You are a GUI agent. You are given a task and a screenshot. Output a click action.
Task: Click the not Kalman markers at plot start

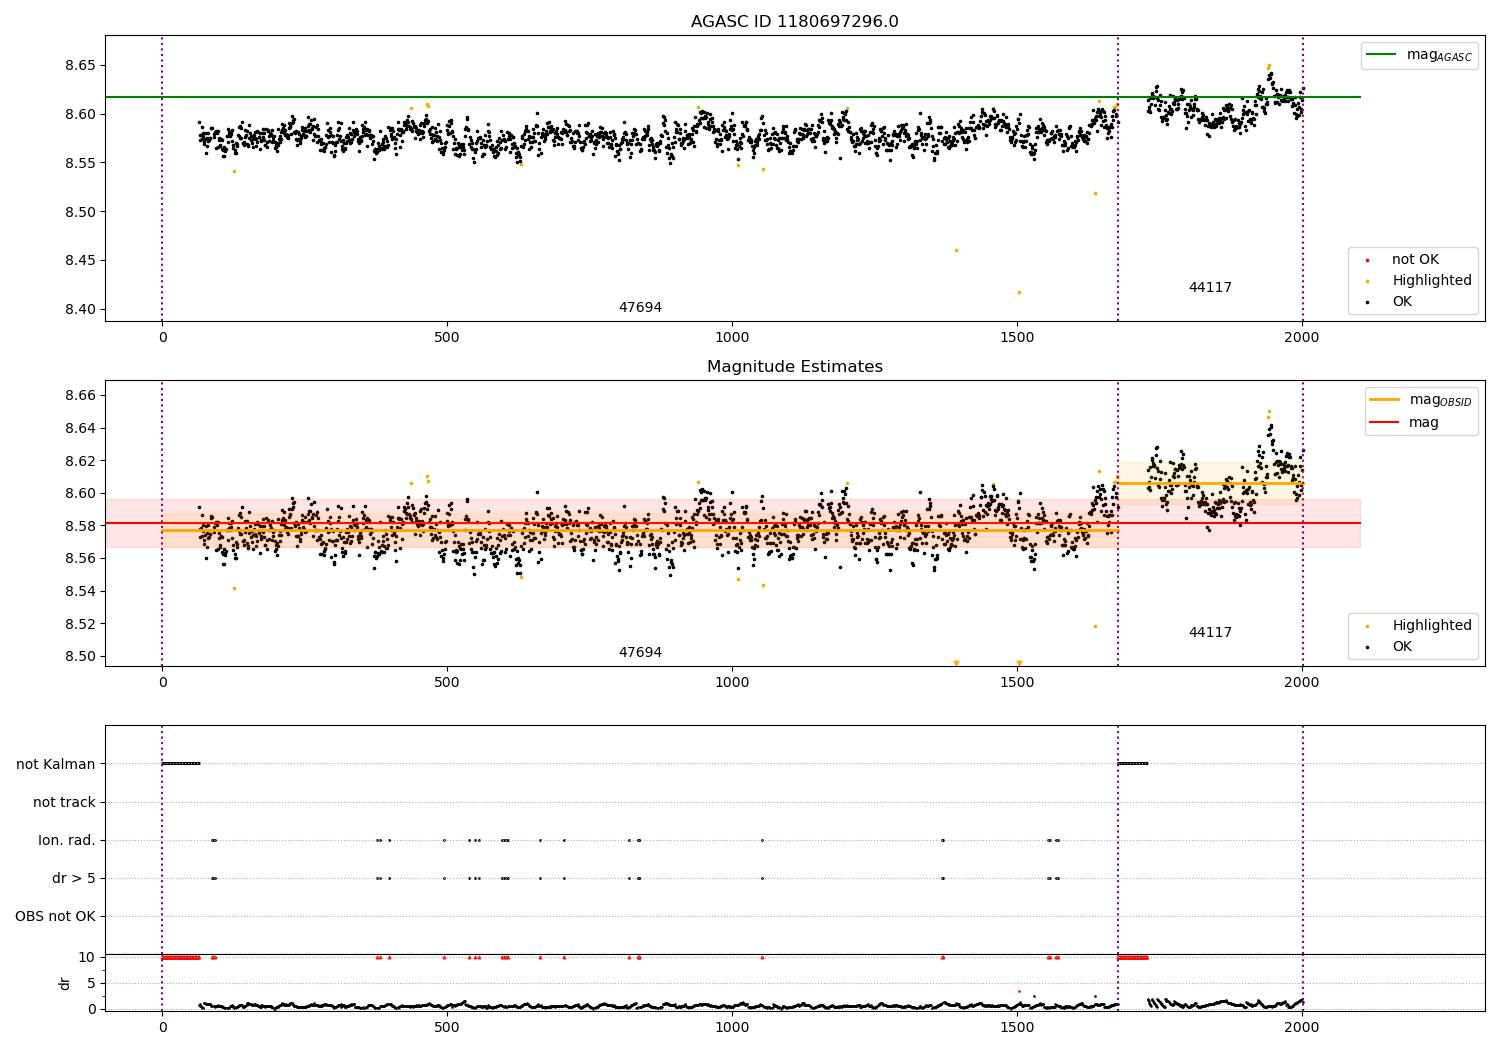[181, 764]
